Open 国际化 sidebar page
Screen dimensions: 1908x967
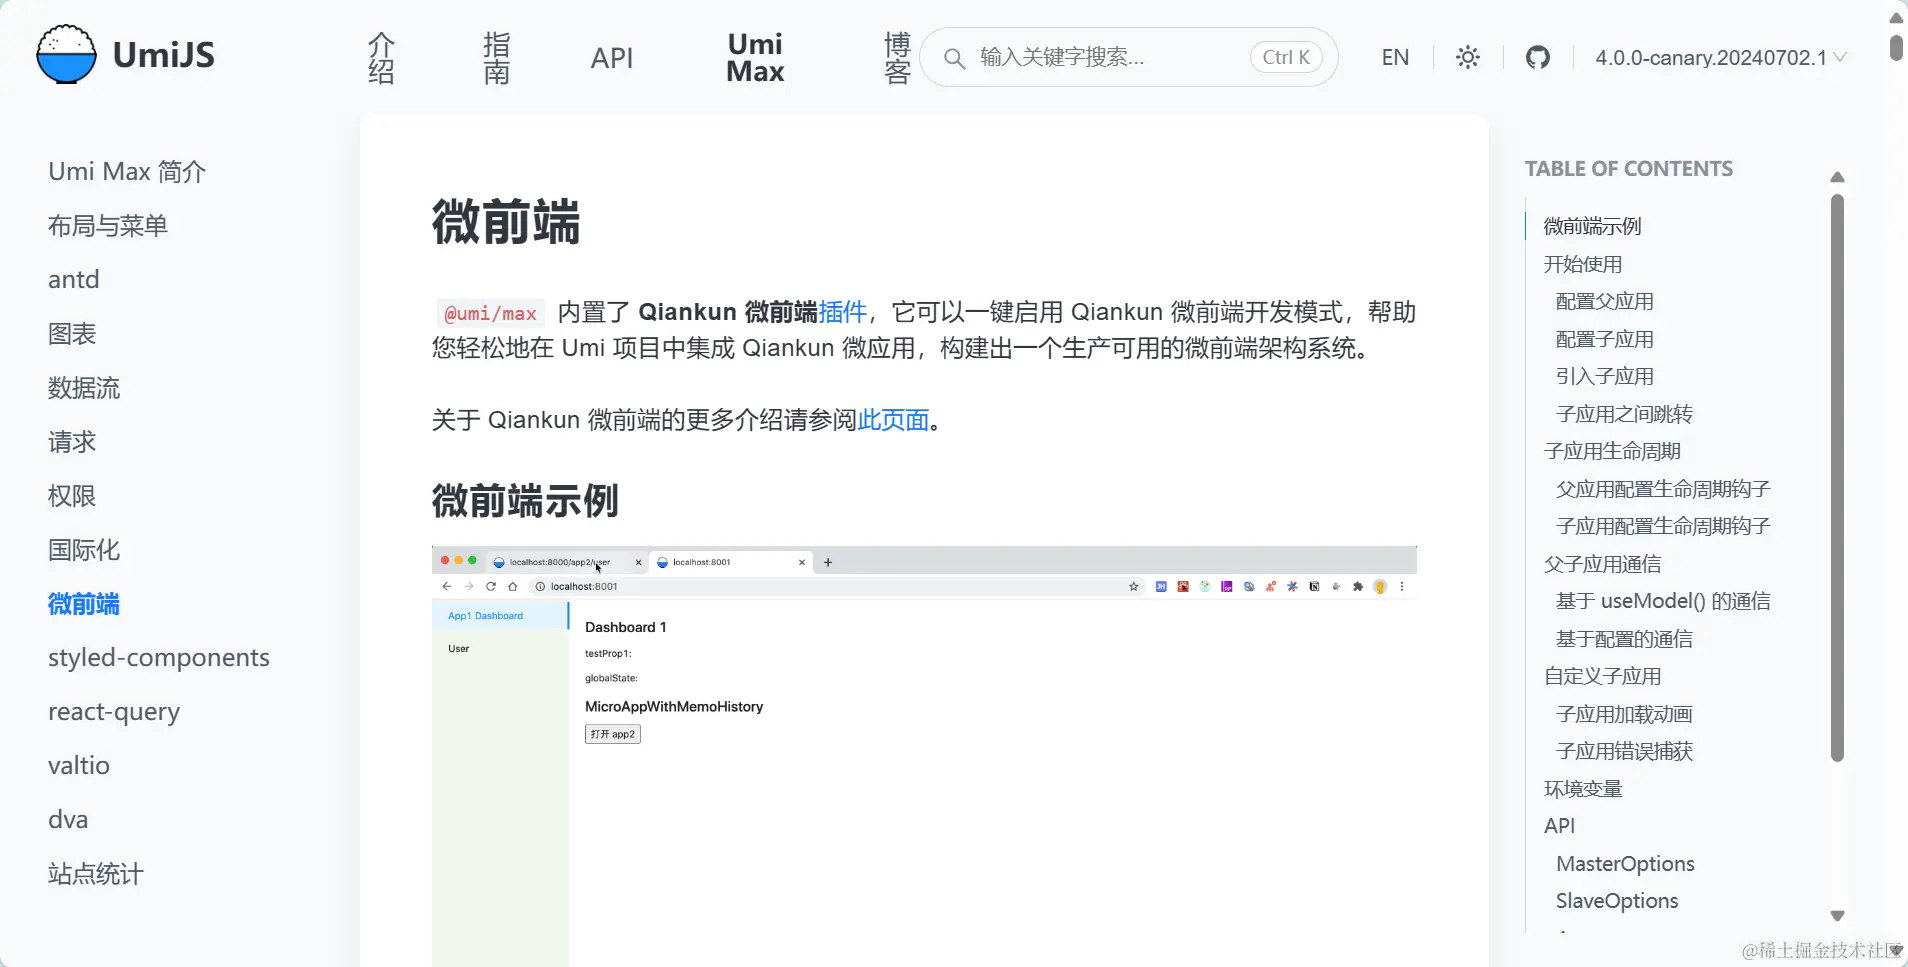(84, 550)
